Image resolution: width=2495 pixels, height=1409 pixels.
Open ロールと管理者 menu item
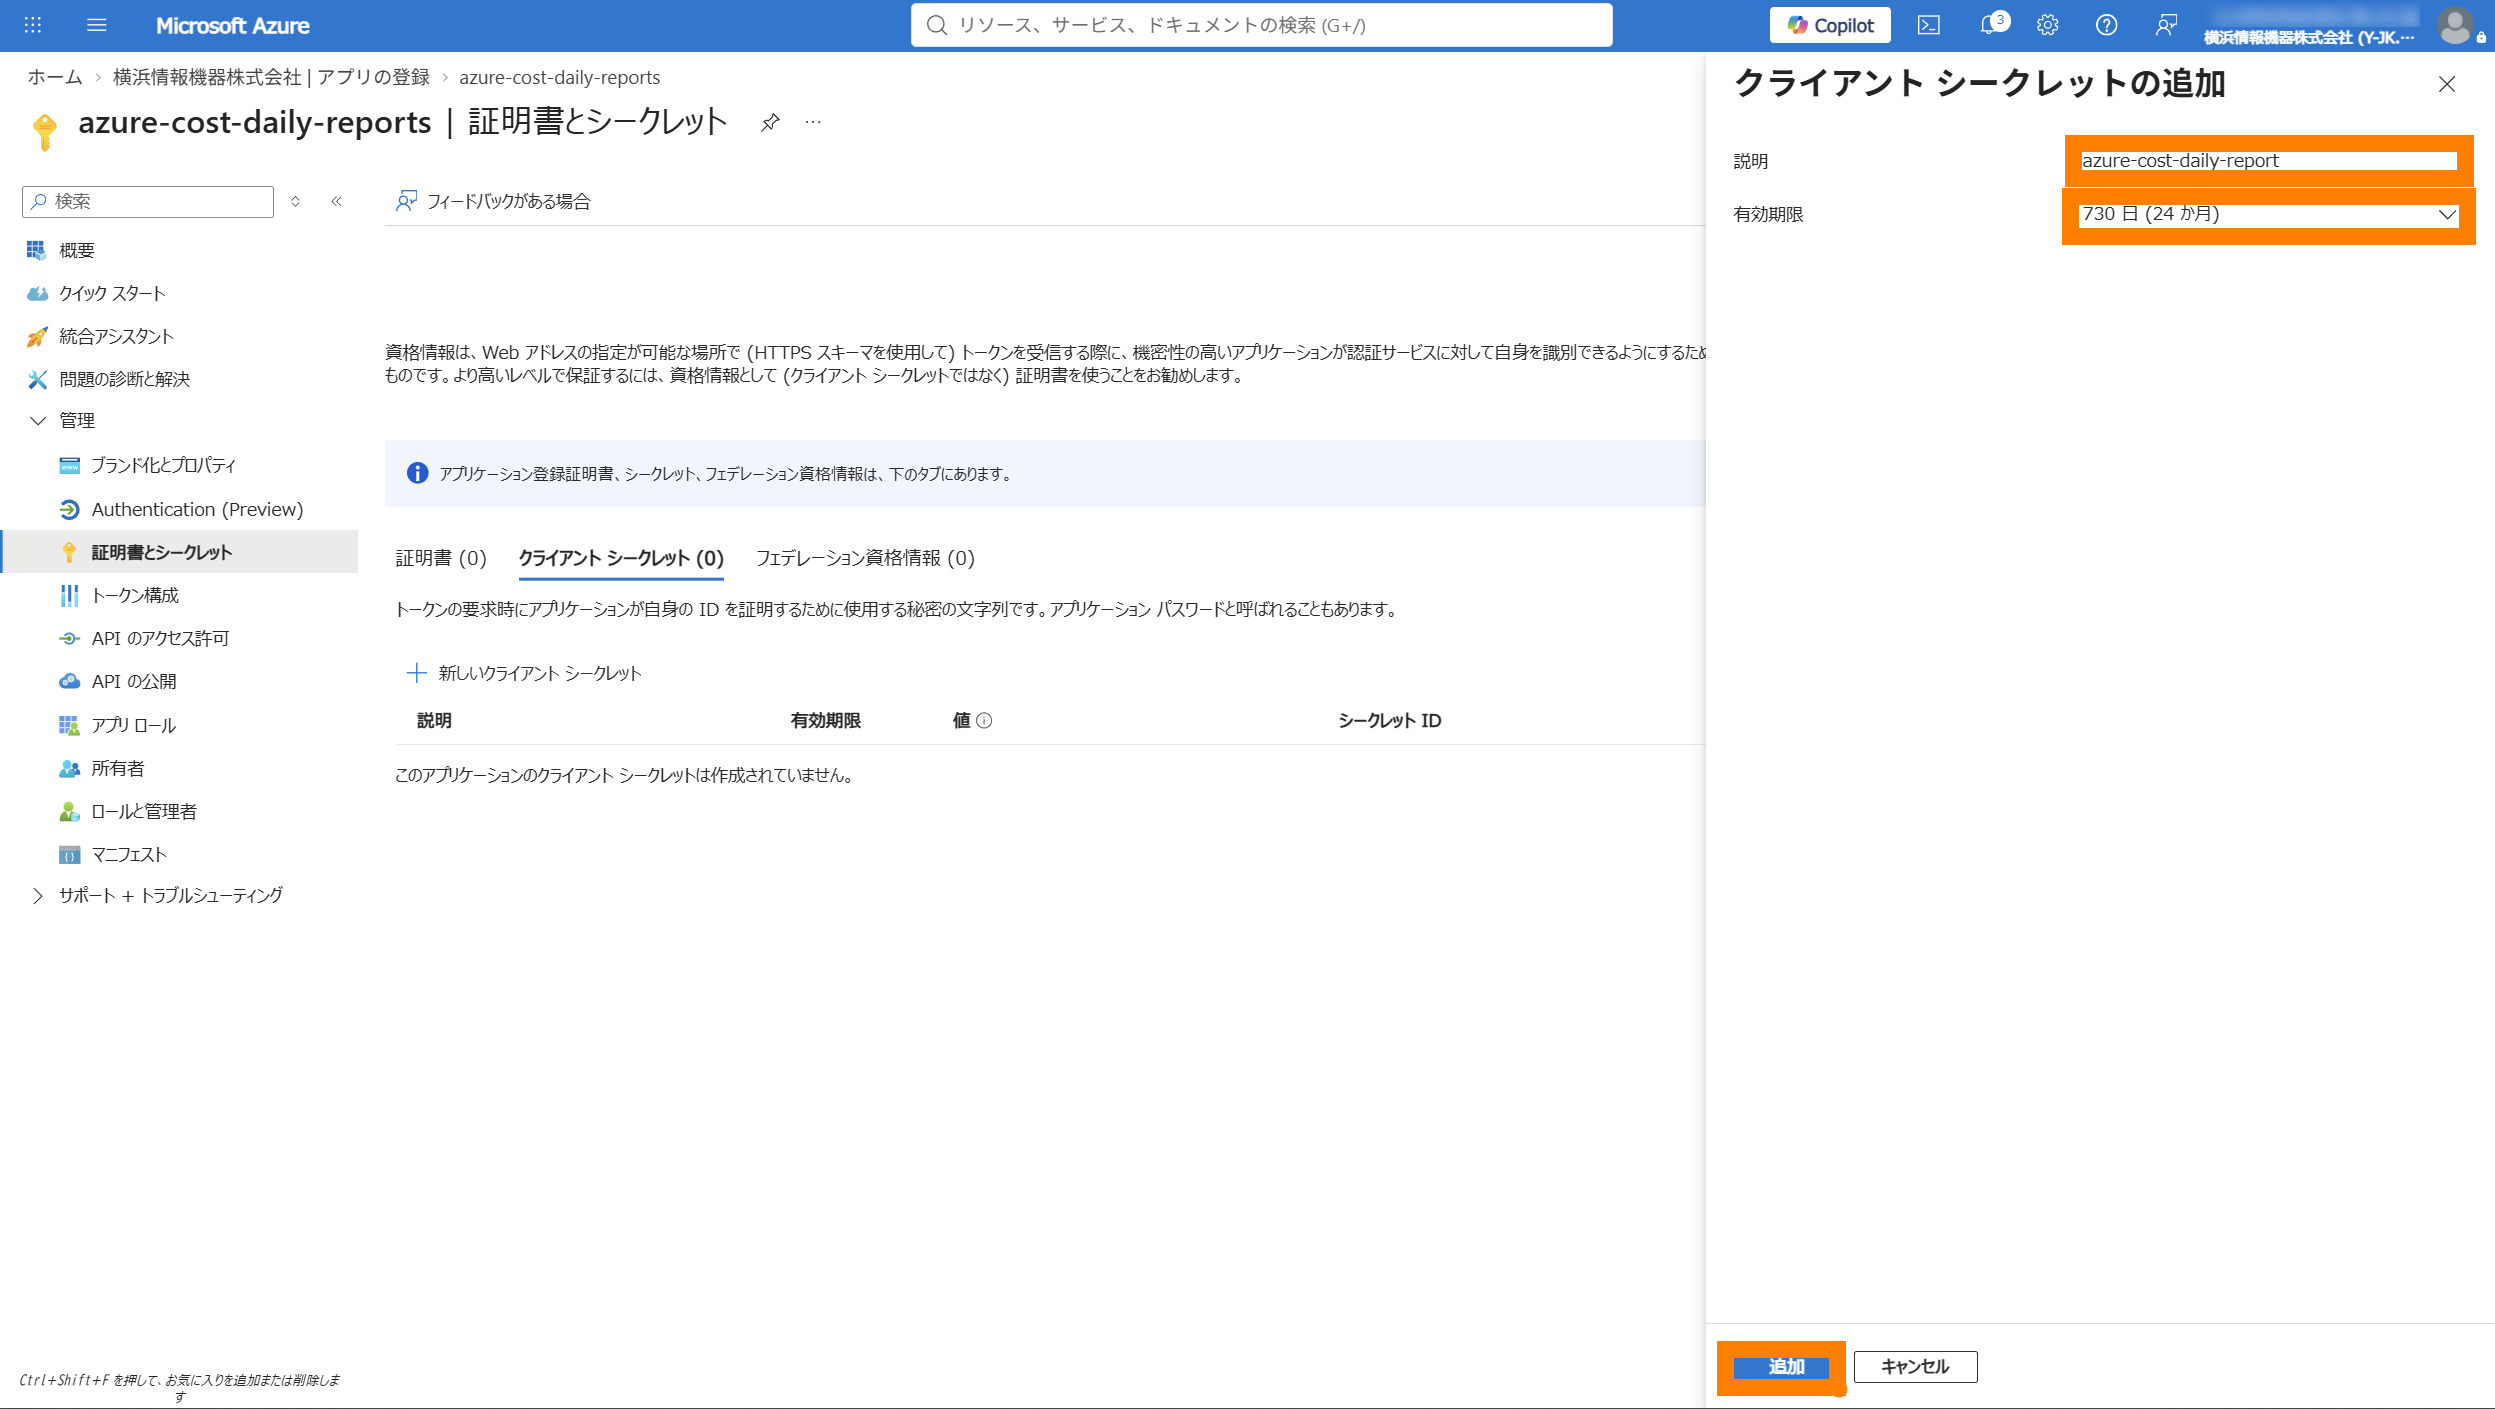144,811
